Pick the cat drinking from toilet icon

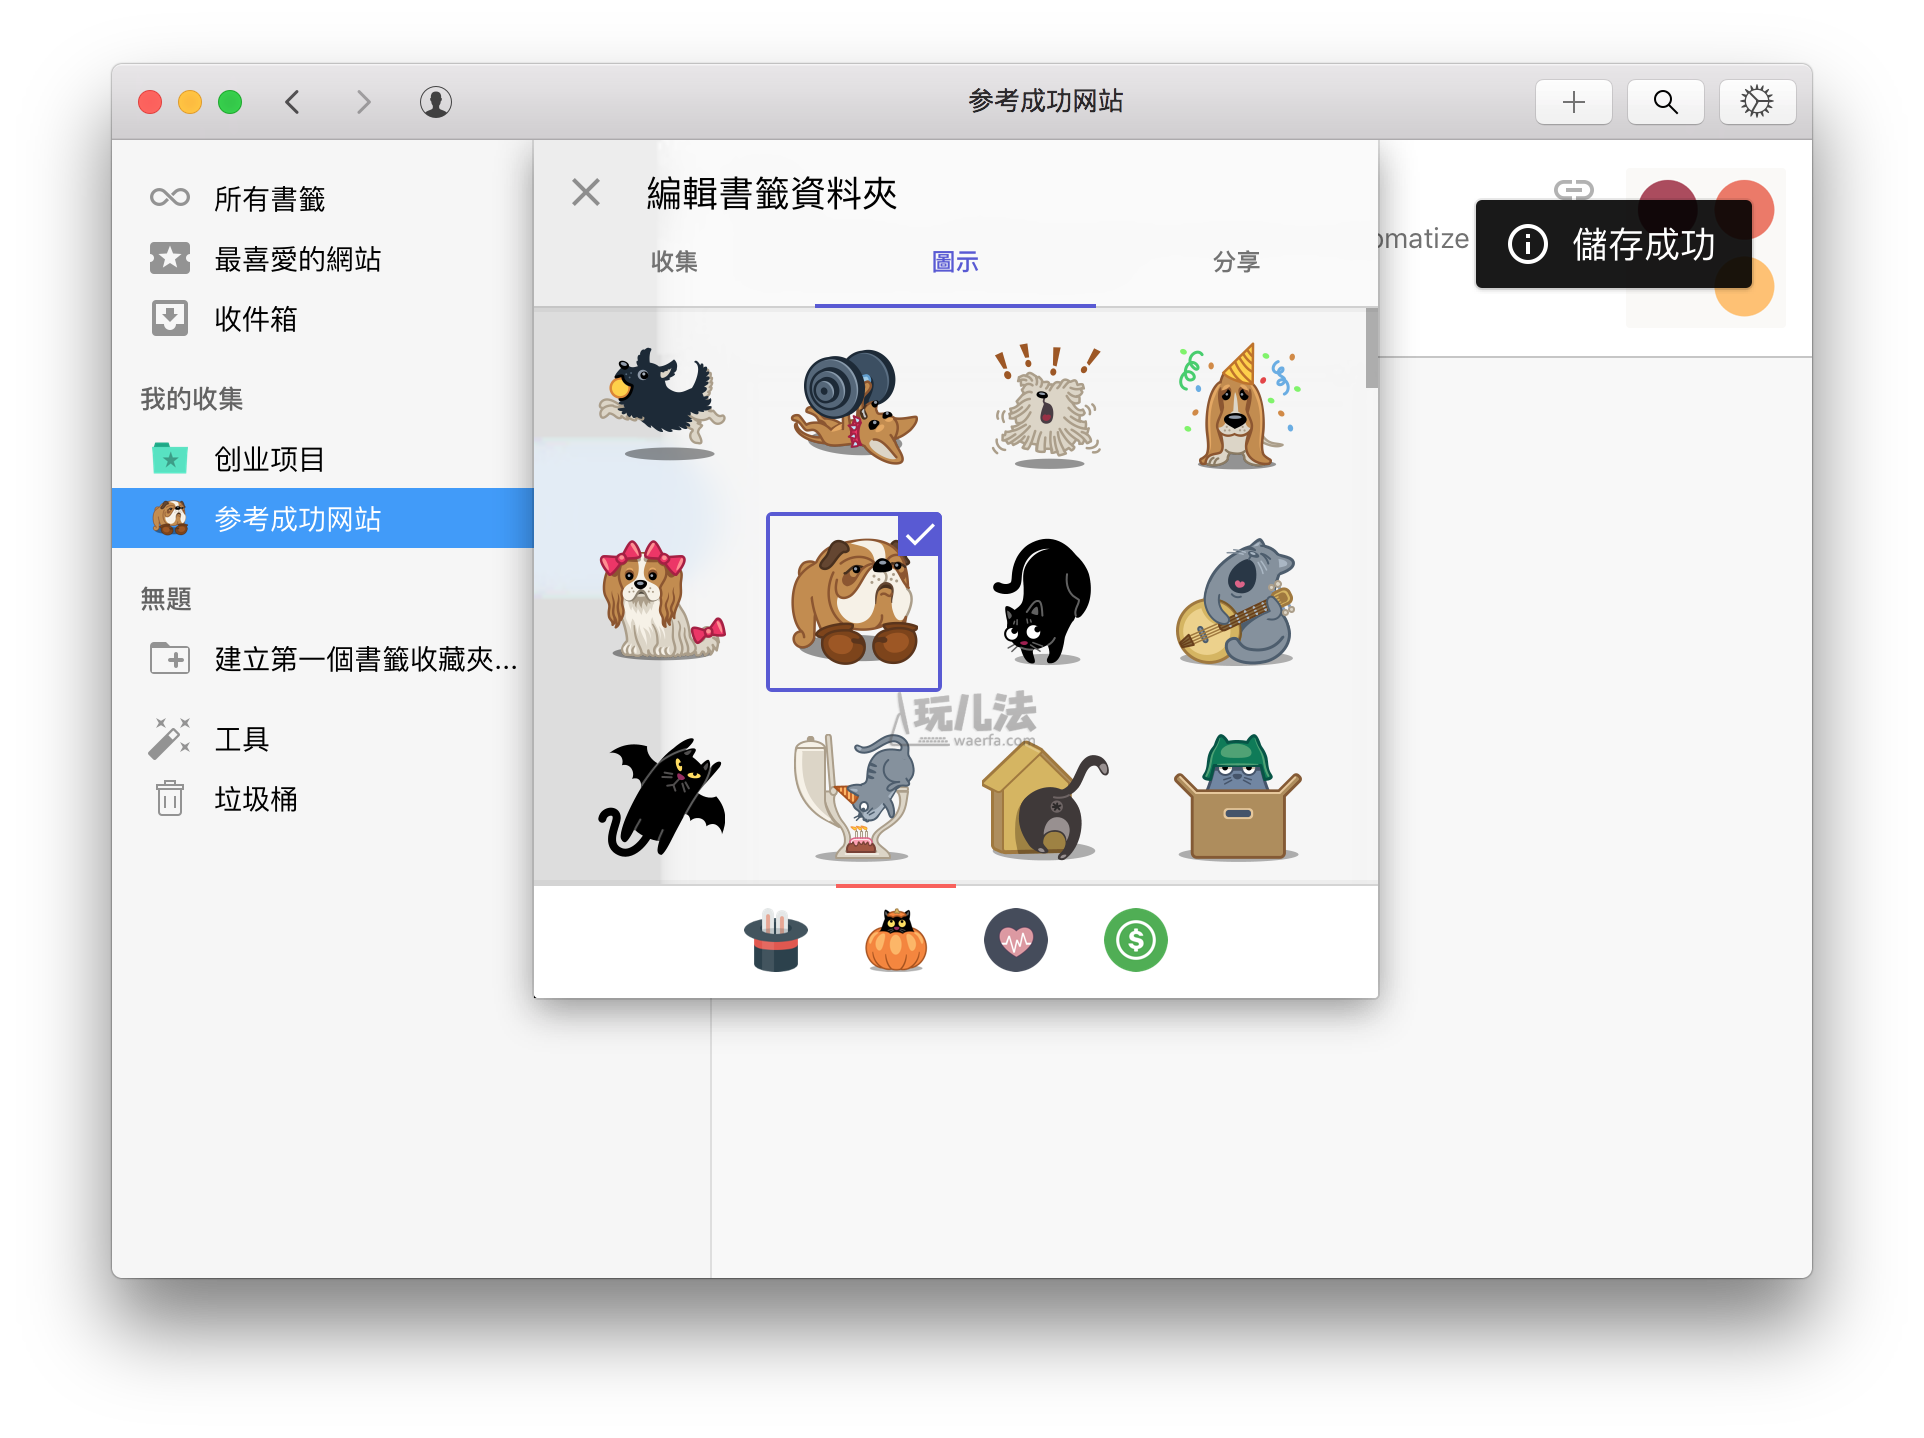[855, 796]
